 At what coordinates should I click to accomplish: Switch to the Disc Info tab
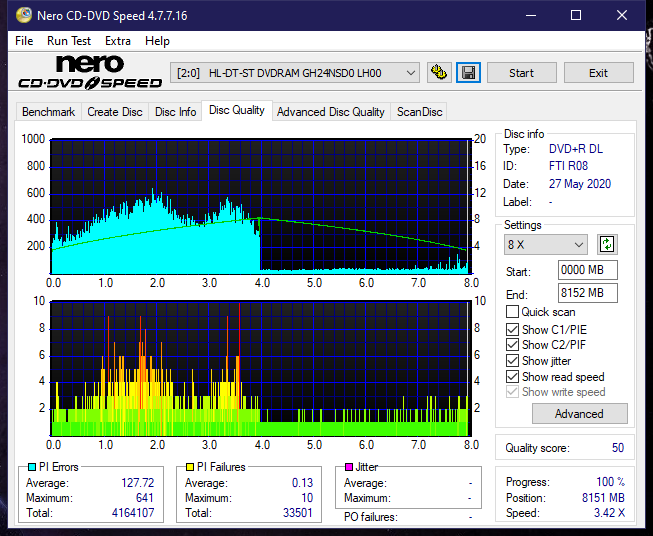click(x=175, y=112)
